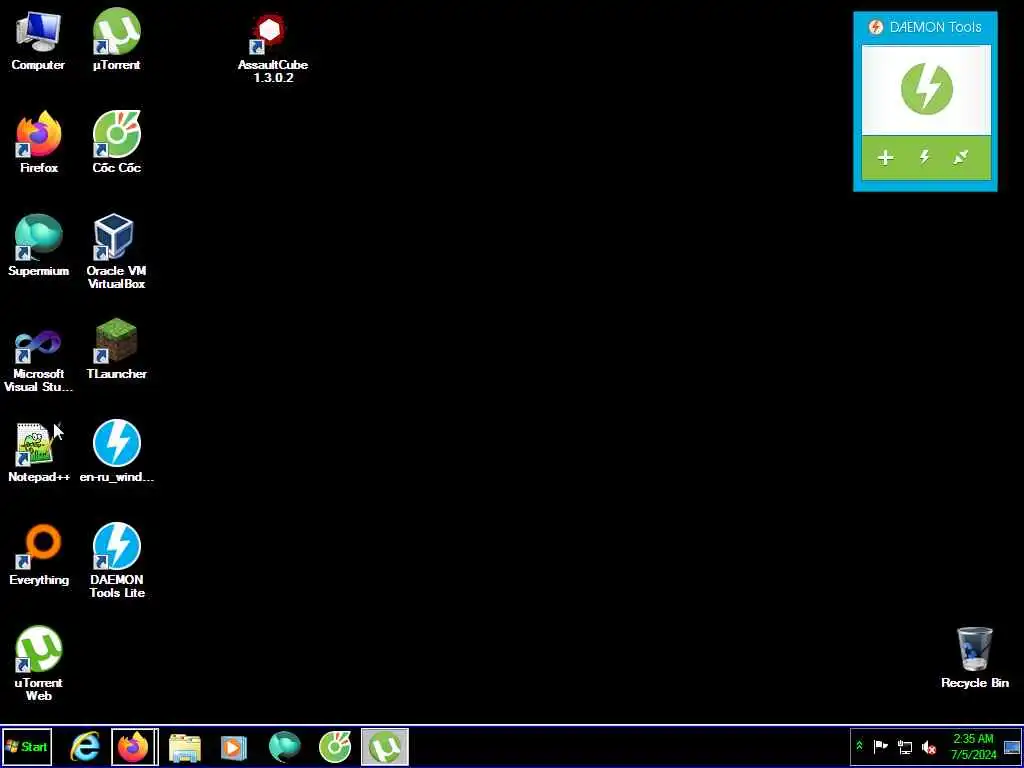Viewport: 1024px width, 768px height.
Task: Select the en-ru_wind... disc image file
Action: click(116, 452)
